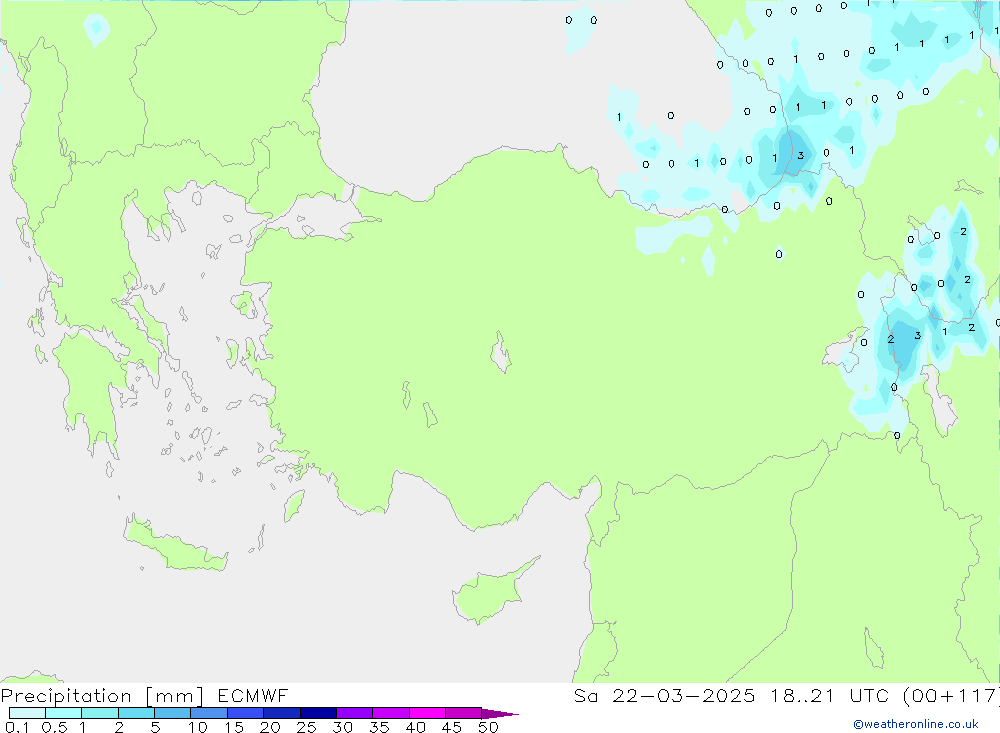Click the '0.1' legend scale label

(x=17, y=727)
